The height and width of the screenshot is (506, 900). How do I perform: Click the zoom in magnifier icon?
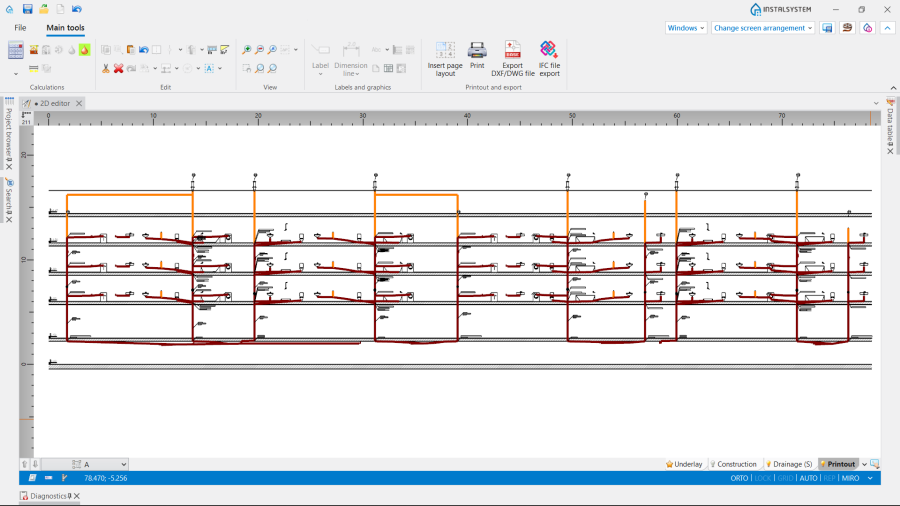[x=247, y=49]
